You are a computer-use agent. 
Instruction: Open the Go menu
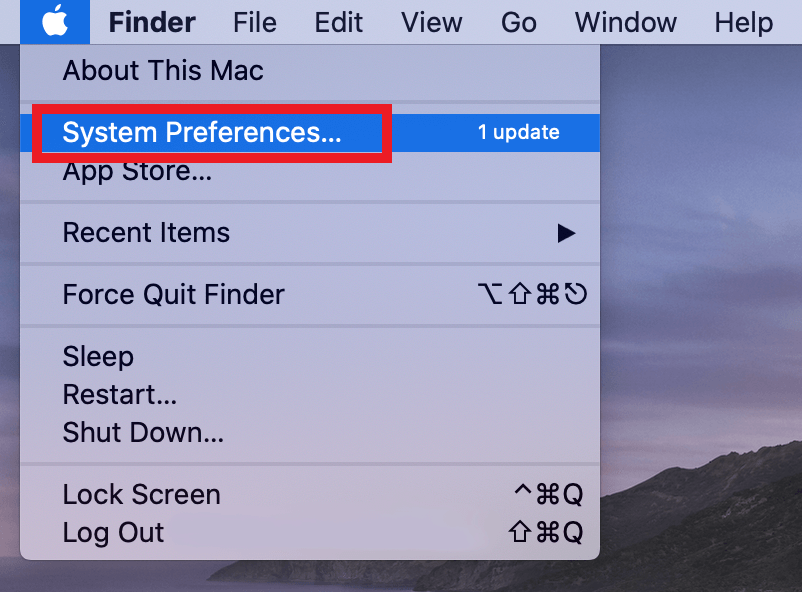pyautogui.click(x=519, y=22)
